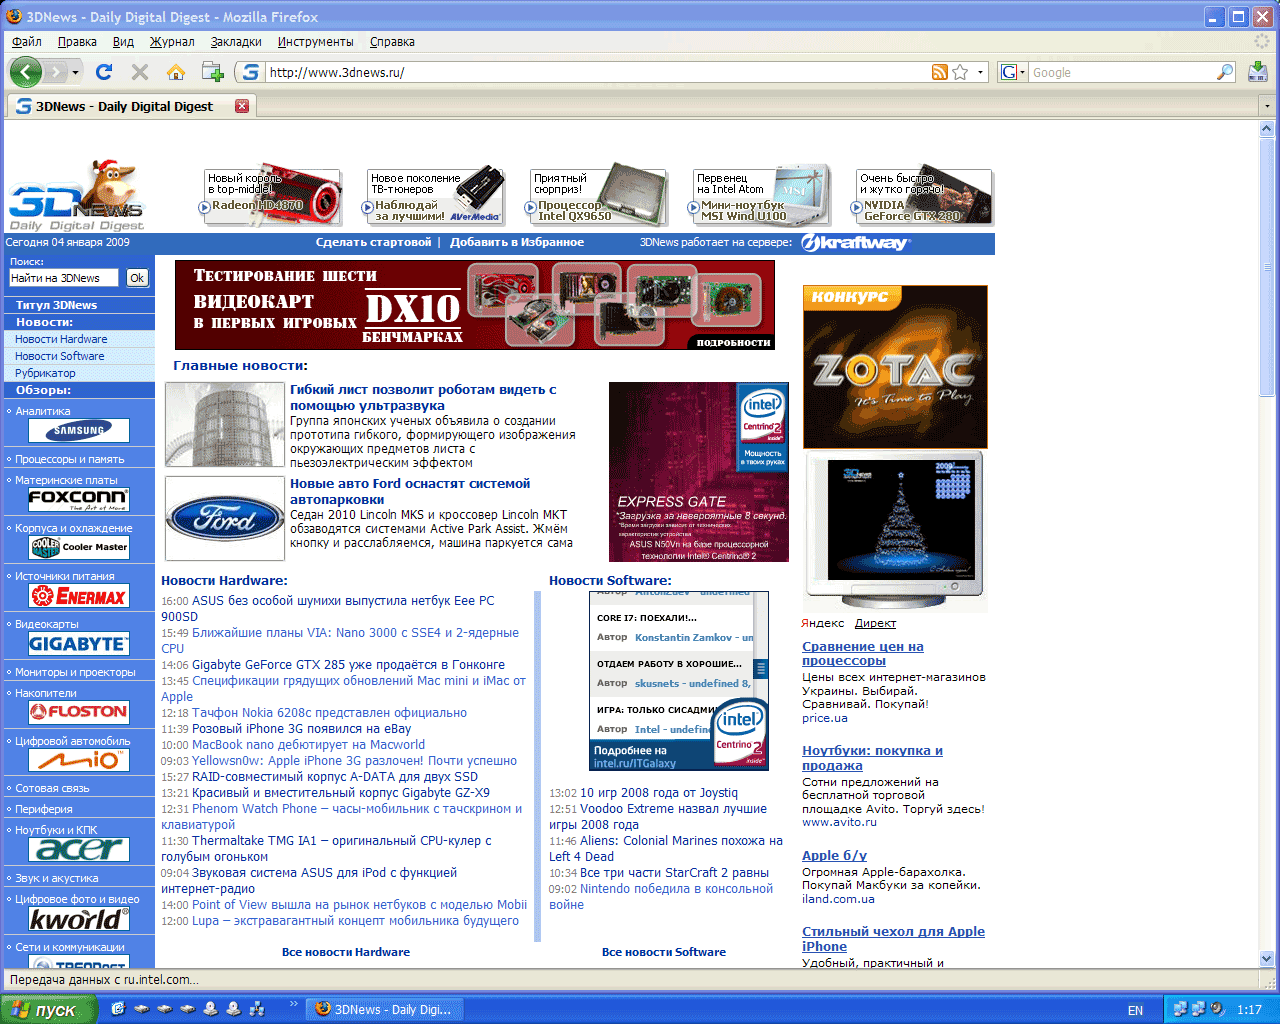The width and height of the screenshot is (1280, 1024).
Task: Open Ford park assist article headline
Action: (410, 491)
